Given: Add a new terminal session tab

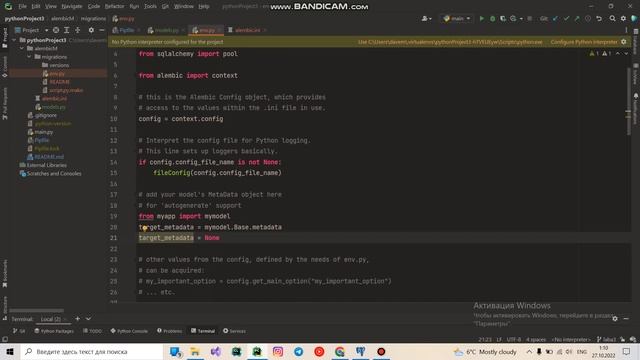Looking at the screenshot, I should (78, 319).
